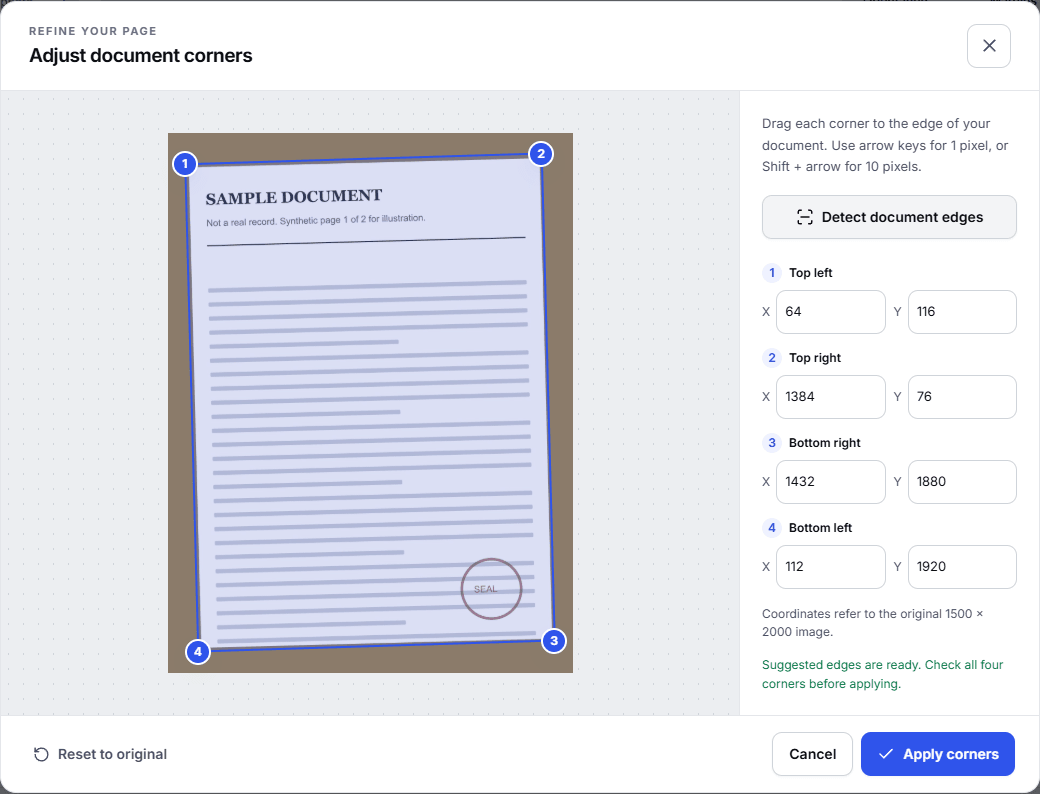Click the circular reset arrow icon
This screenshot has height=794, width=1040.
pos(41,754)
